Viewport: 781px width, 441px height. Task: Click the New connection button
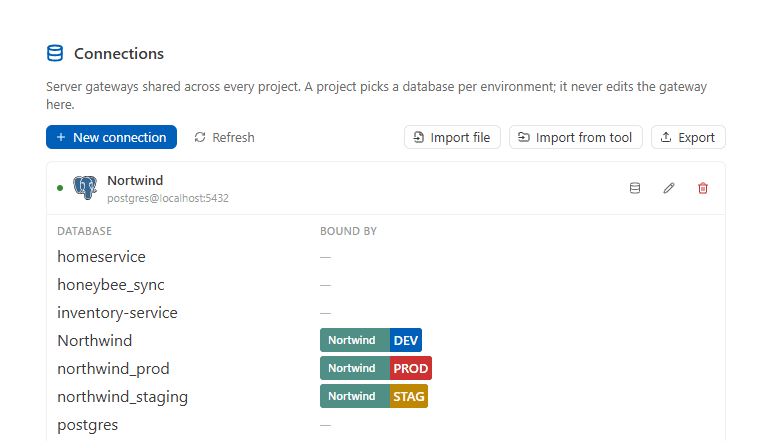click(x=112, y=137)
